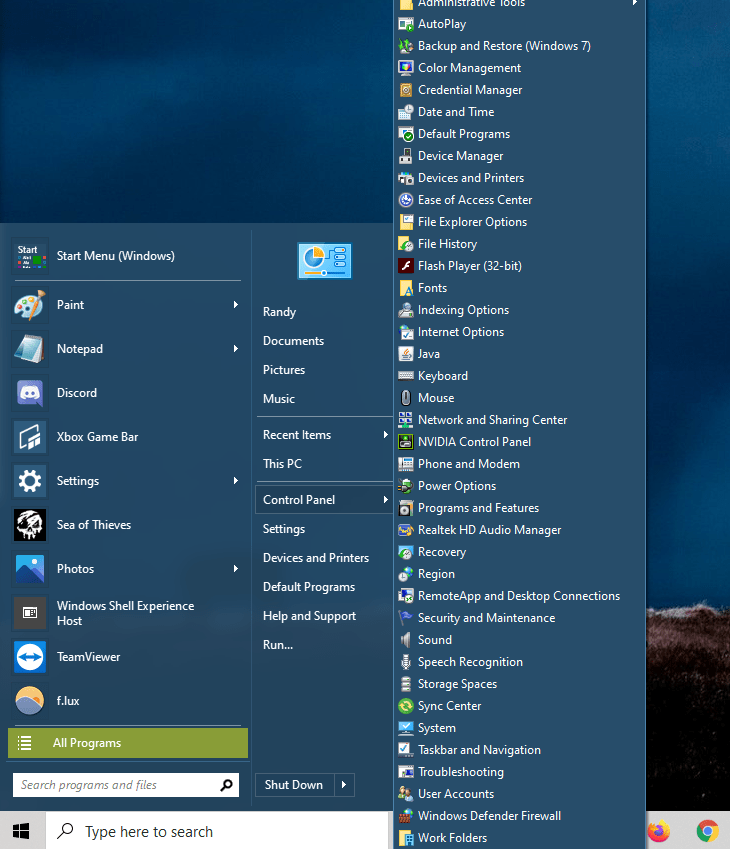Viewport: 730px width, 849px height.
Task: Open the Windows Defender Firewall icon
Action: click(406, 816)
